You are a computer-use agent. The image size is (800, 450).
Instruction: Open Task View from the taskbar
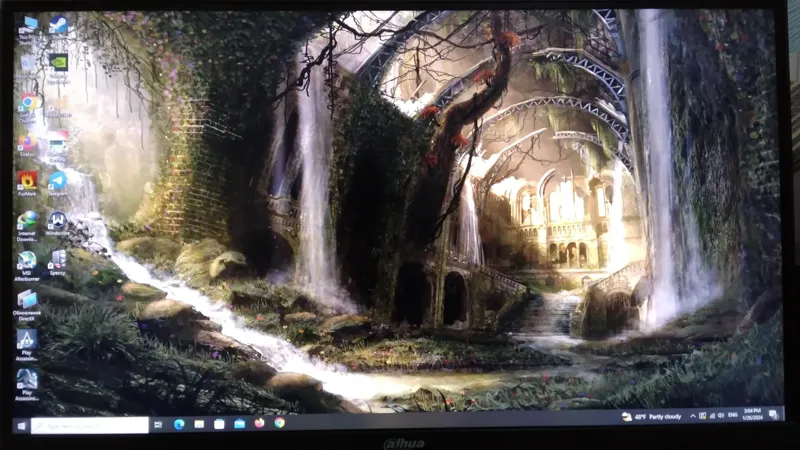[x=158, y=425]
